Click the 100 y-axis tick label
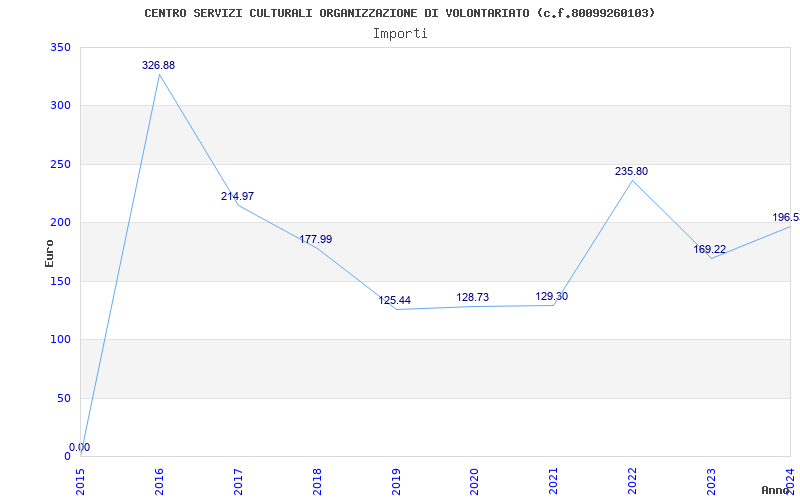Screen dimensions: 800x500 click(60, 339)
